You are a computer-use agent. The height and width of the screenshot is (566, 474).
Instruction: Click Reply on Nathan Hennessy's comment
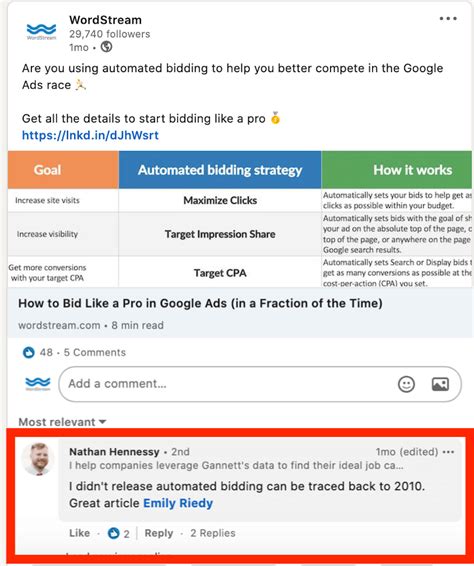pos(159,533)
